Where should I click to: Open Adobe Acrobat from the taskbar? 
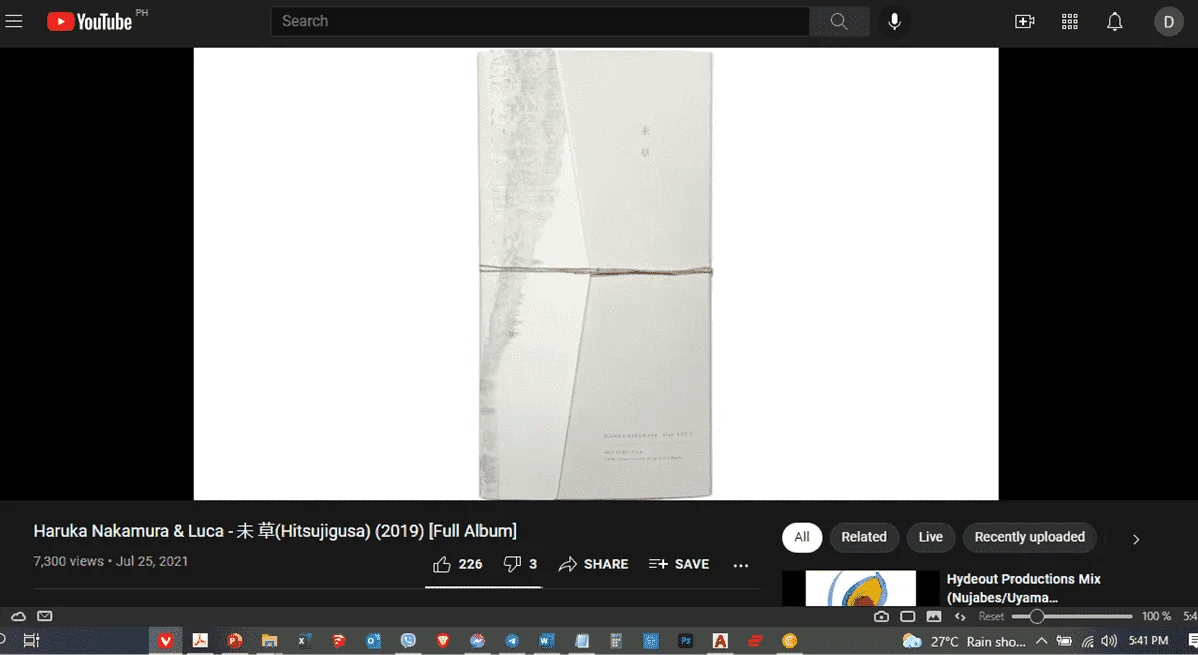(200, 640)
